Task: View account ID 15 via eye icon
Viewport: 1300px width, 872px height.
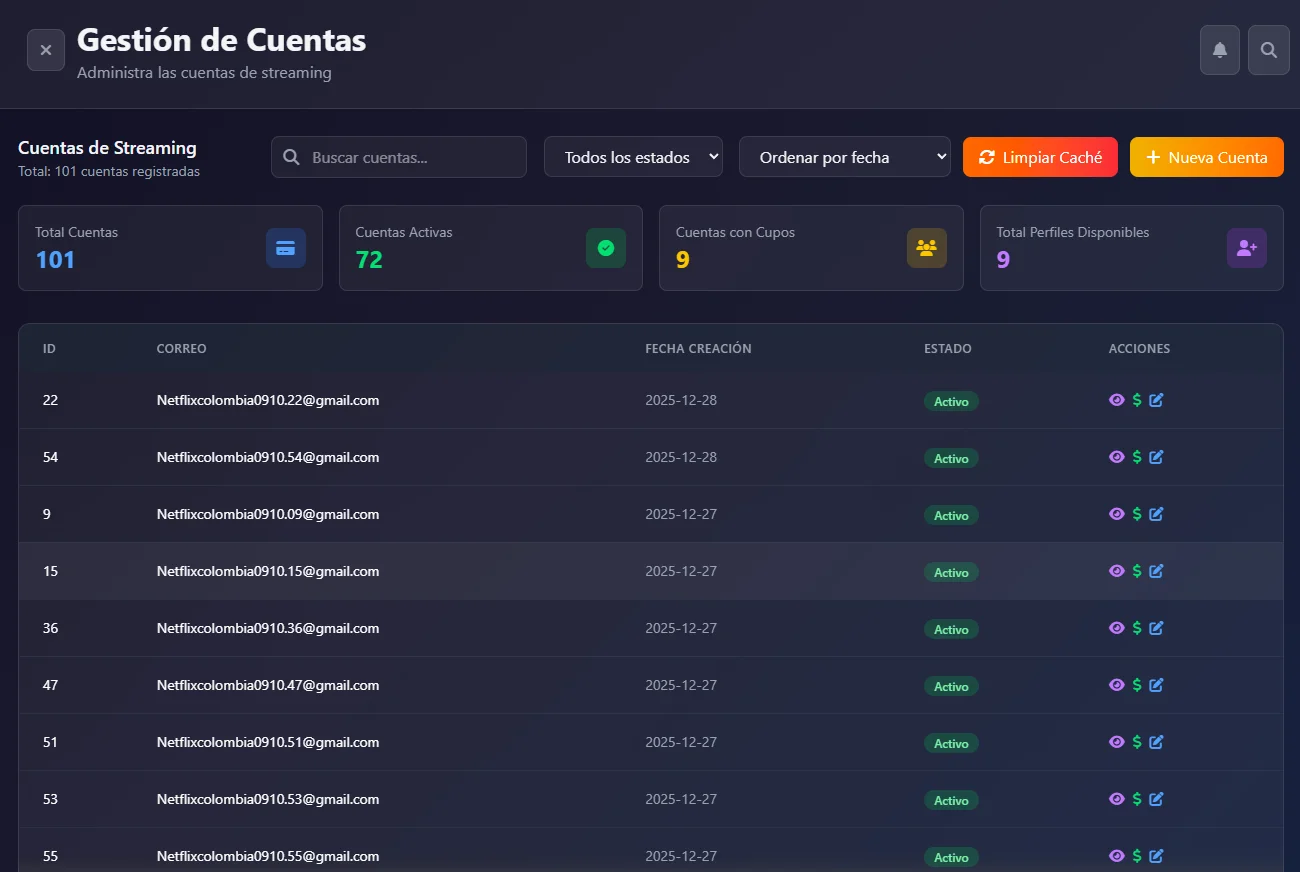Action: point(1117,571)
